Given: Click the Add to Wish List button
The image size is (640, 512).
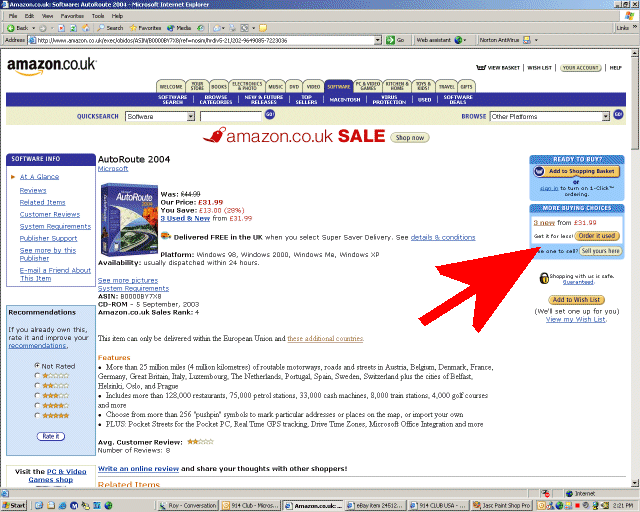Looking at the screenshot, I should (576, 300).
